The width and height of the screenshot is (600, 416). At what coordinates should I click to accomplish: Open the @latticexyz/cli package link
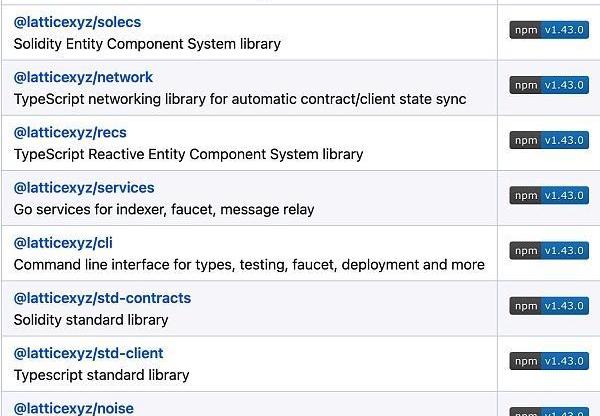click(64, 243)
